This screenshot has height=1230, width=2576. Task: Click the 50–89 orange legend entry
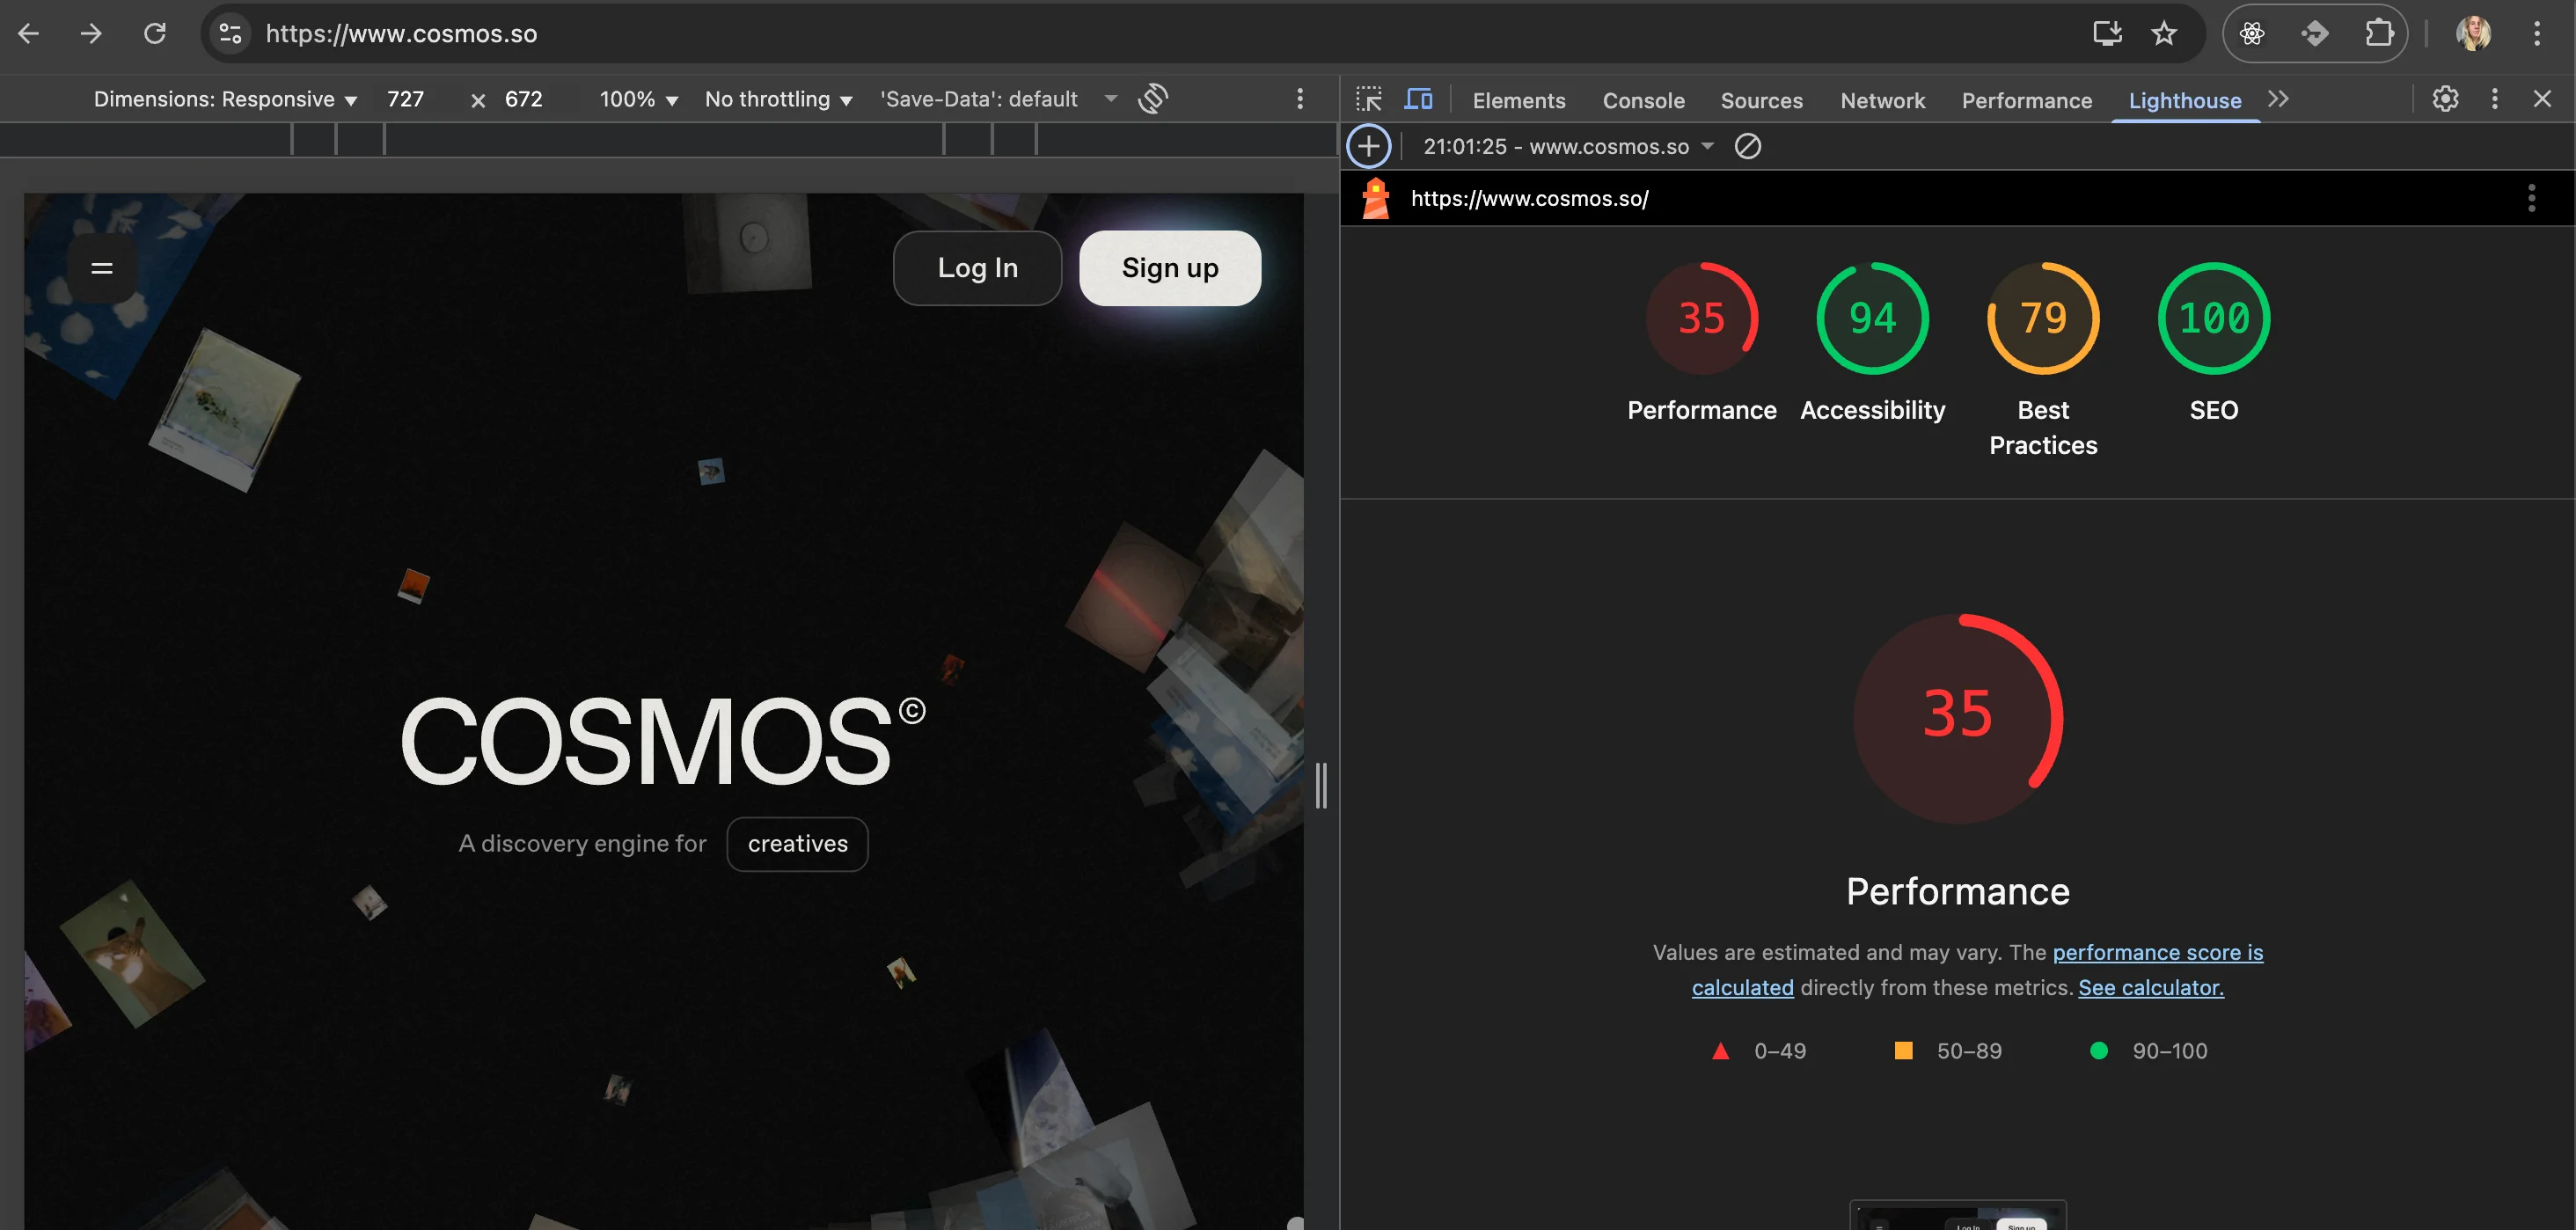point(1948,1051)
